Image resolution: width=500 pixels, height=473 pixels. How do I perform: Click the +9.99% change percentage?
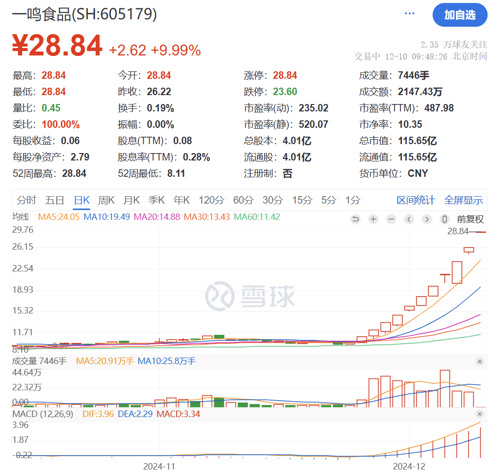click(x=176, y=50)
